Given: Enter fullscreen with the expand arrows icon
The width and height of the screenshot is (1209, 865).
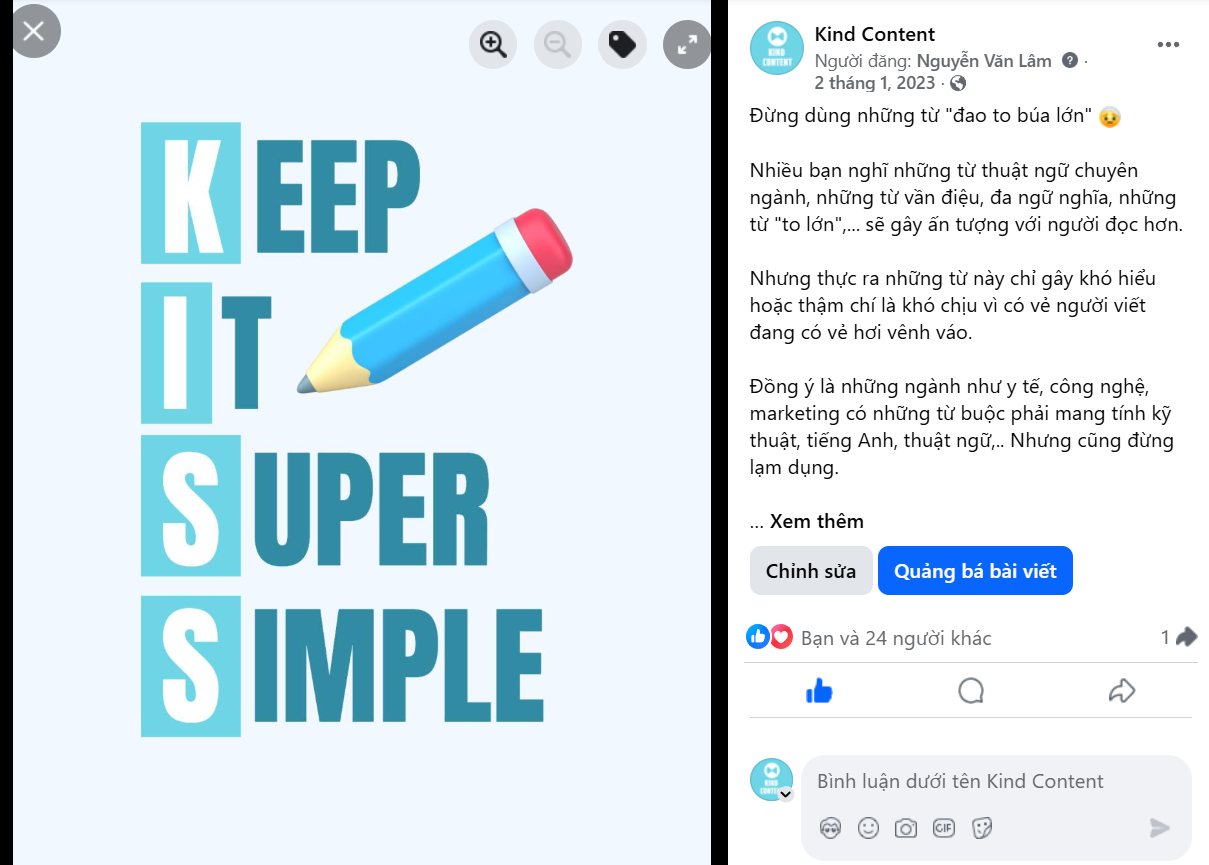Looking at the screenshot, I should [x=687, y=44].
